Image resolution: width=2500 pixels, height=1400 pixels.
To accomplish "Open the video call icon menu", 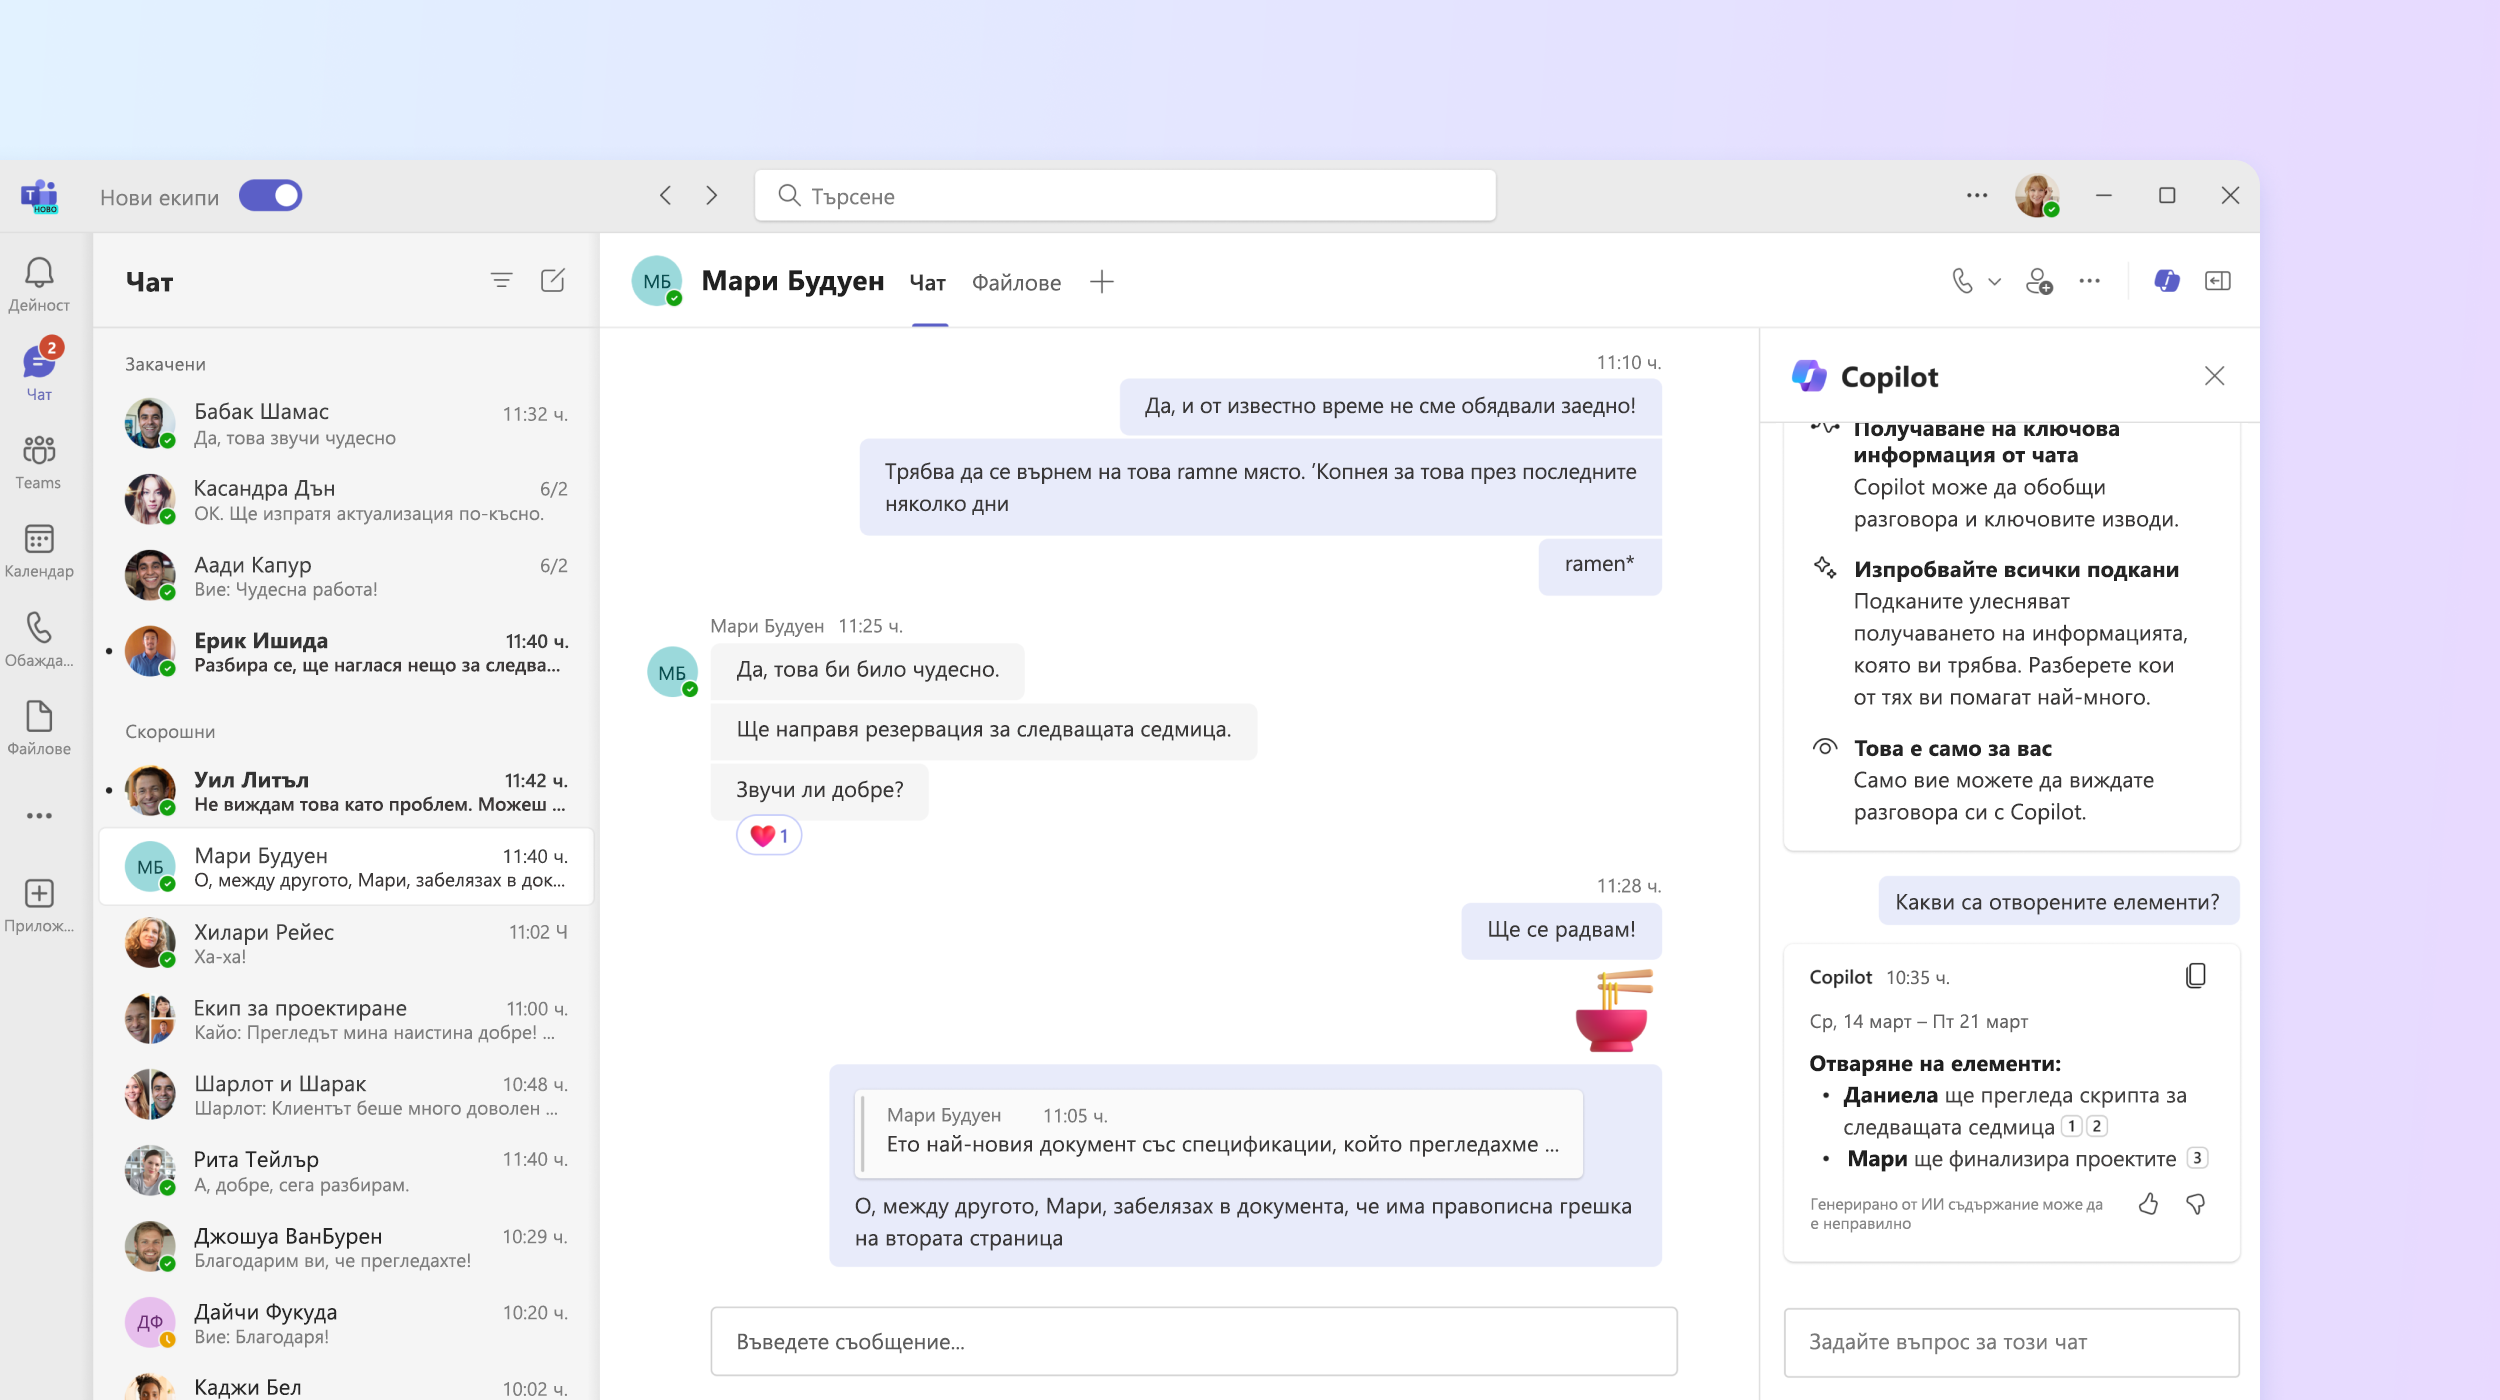I will tap(1992, 280).
